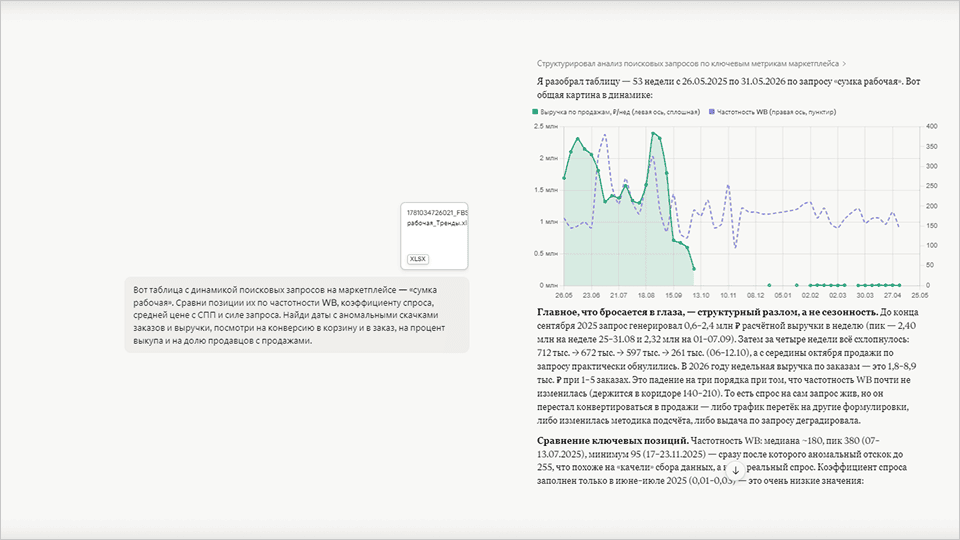Select the '13.10' date label on x-axis
Image resolution: width=960 pixels, height=540 pixels.
[x=700, y=295]
